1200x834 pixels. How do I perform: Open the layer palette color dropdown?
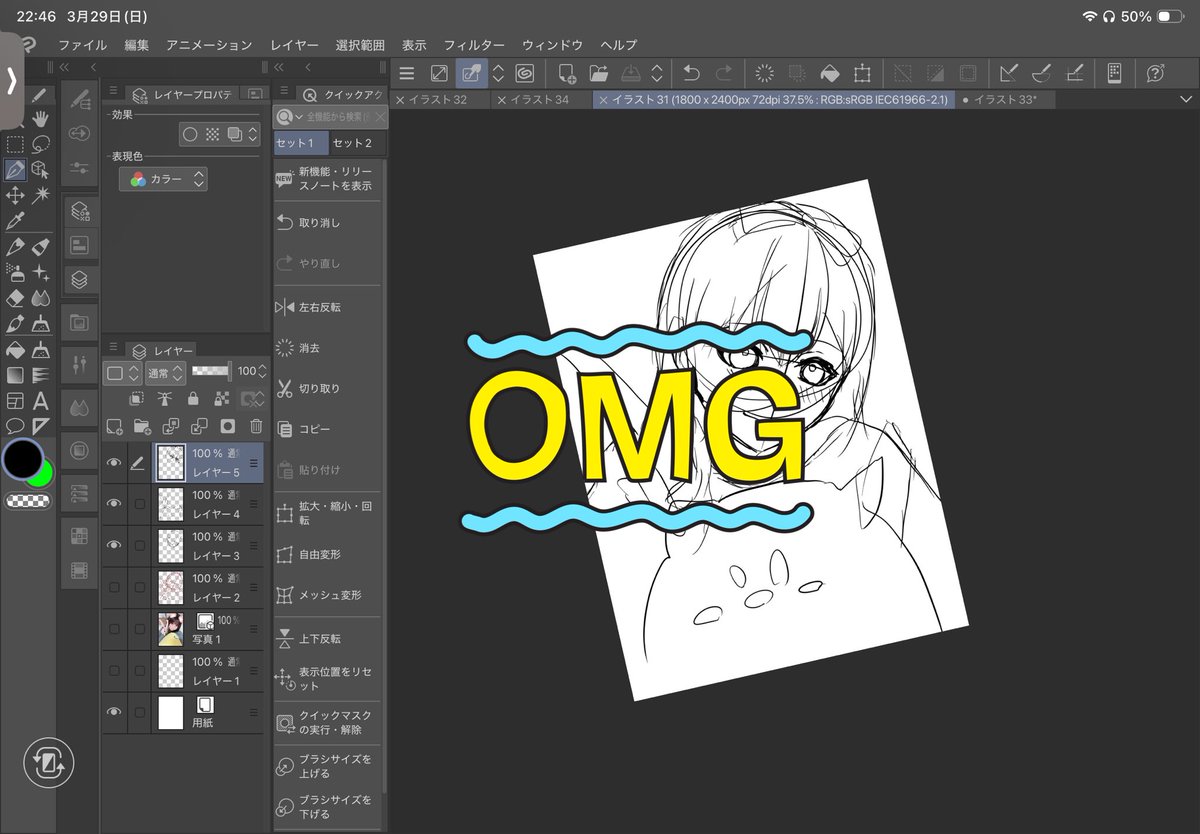121,372
